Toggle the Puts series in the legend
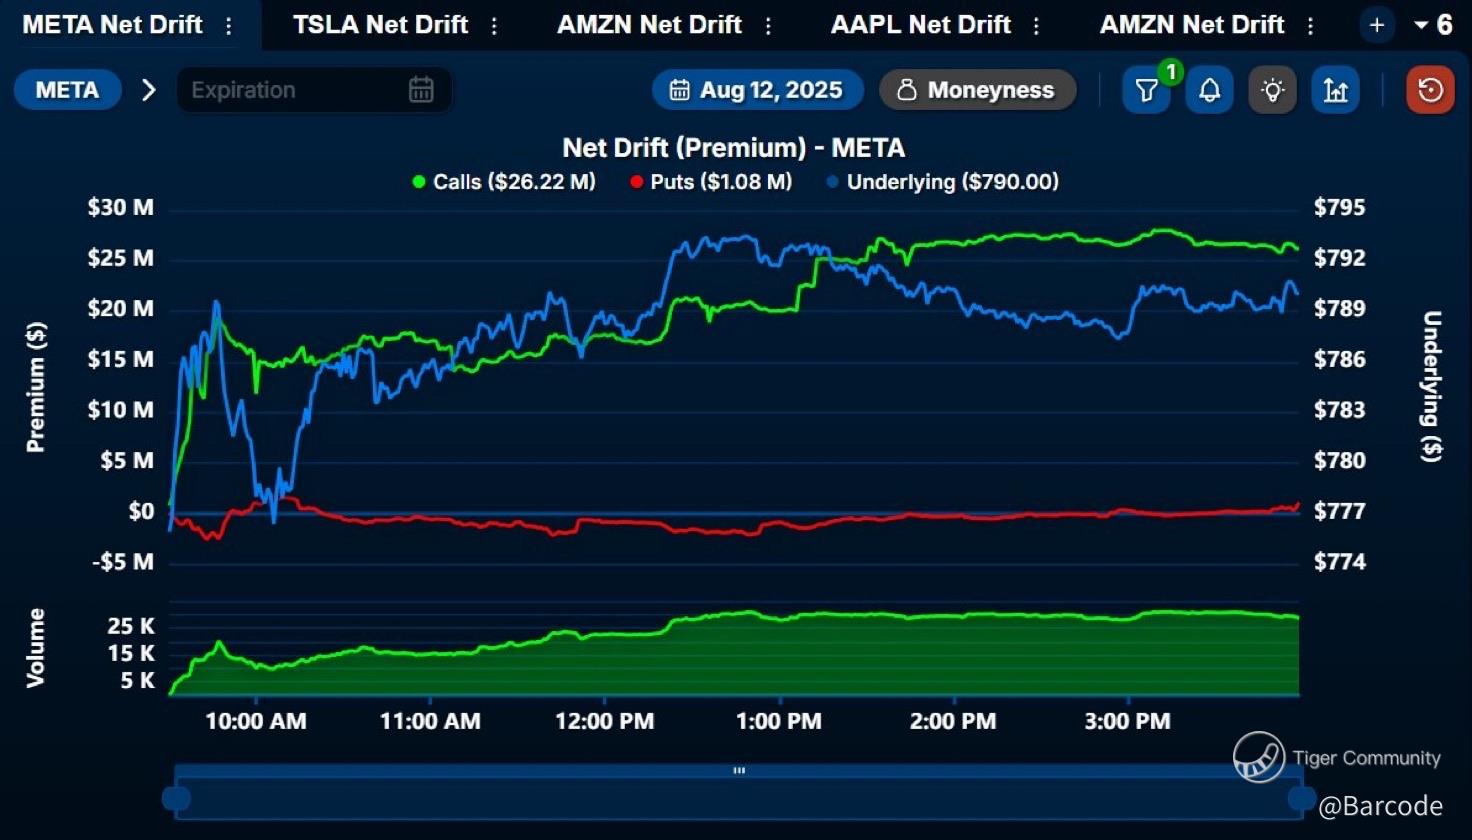 coord(711,182)
